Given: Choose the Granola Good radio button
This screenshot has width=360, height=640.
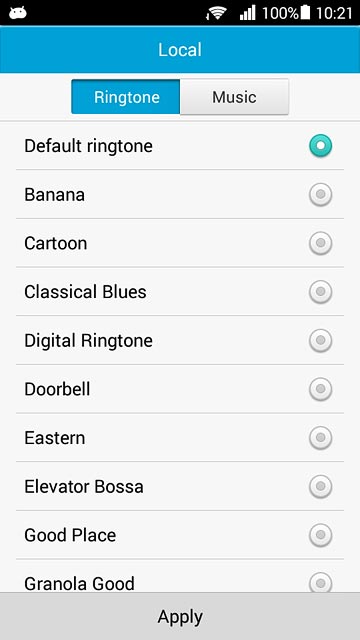Looking at the screenshot, I should [x=320, y=582].
